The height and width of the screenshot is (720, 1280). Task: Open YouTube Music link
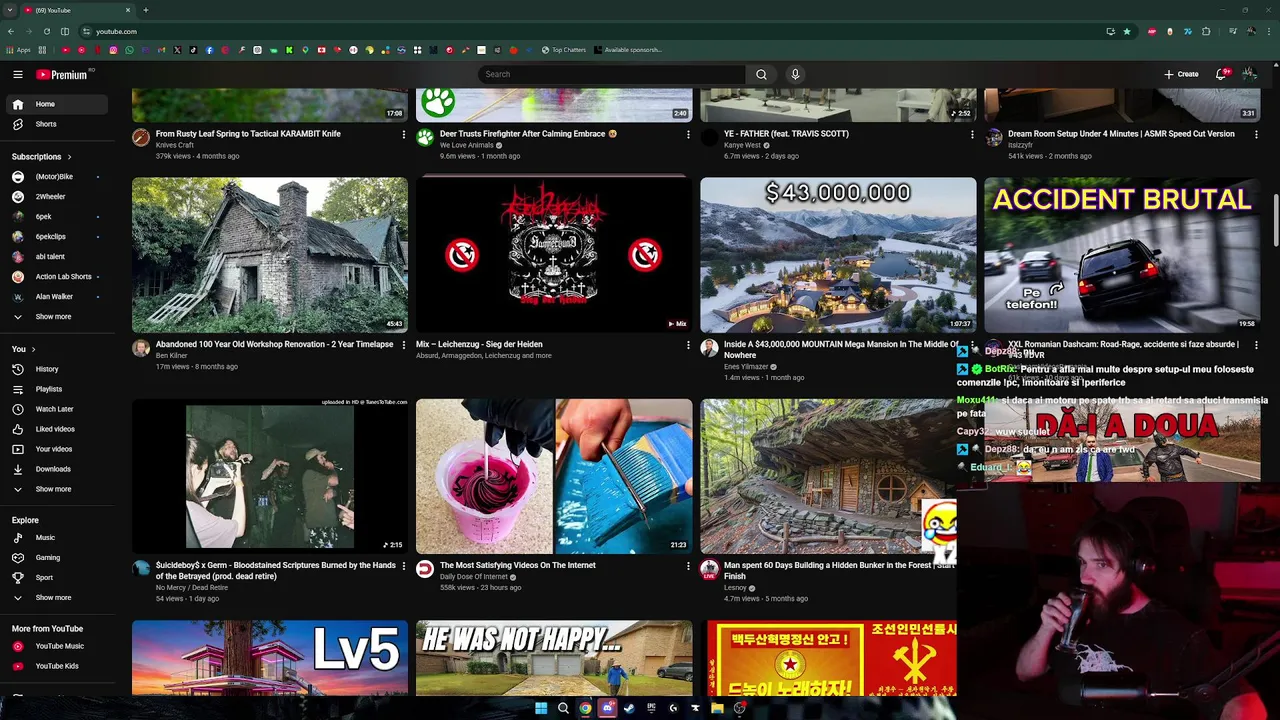pyautogui.click(x=58, y=646)
